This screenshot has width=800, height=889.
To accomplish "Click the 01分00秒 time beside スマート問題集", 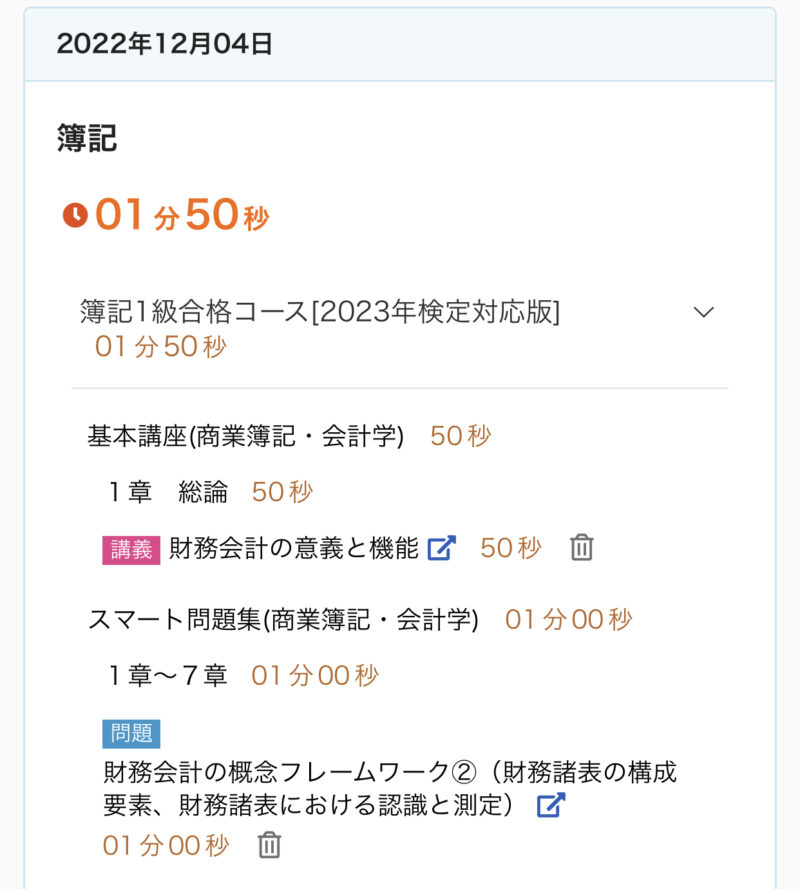I will click(568, 620).
